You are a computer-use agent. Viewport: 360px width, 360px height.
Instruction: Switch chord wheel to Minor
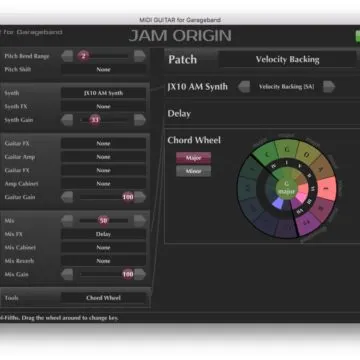click(193, 171)
